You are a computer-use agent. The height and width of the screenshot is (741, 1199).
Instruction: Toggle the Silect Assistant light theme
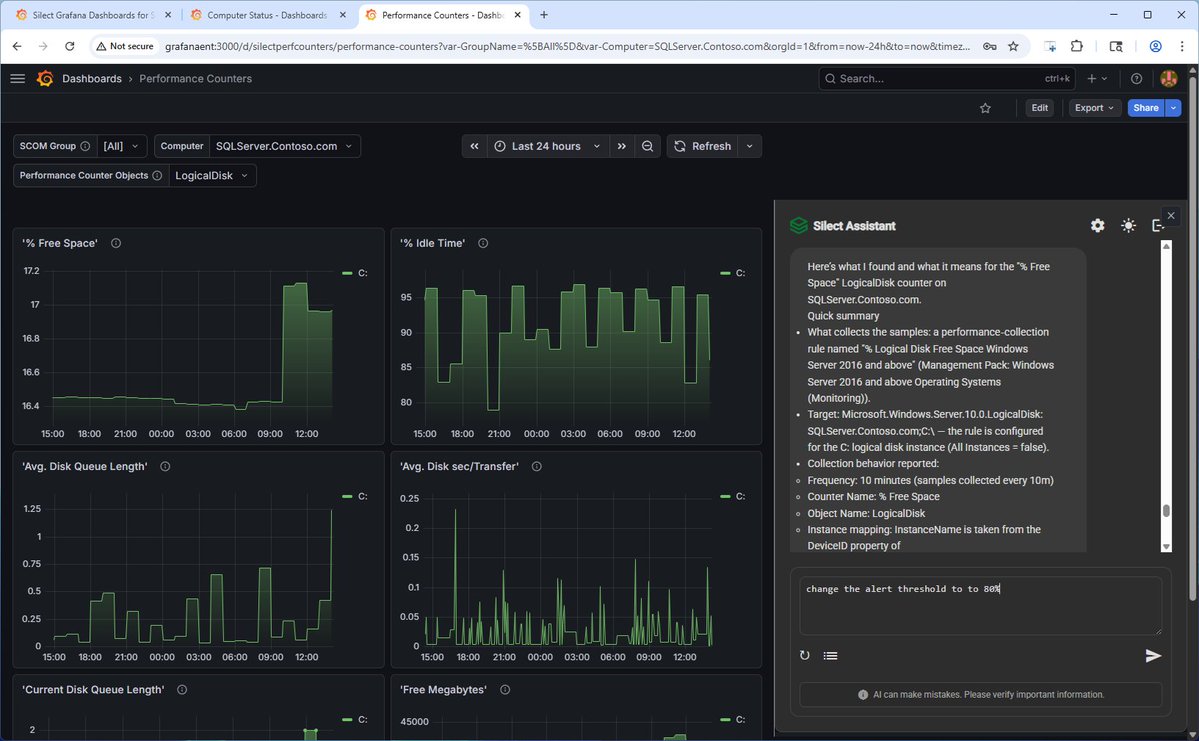[1128, 225]
